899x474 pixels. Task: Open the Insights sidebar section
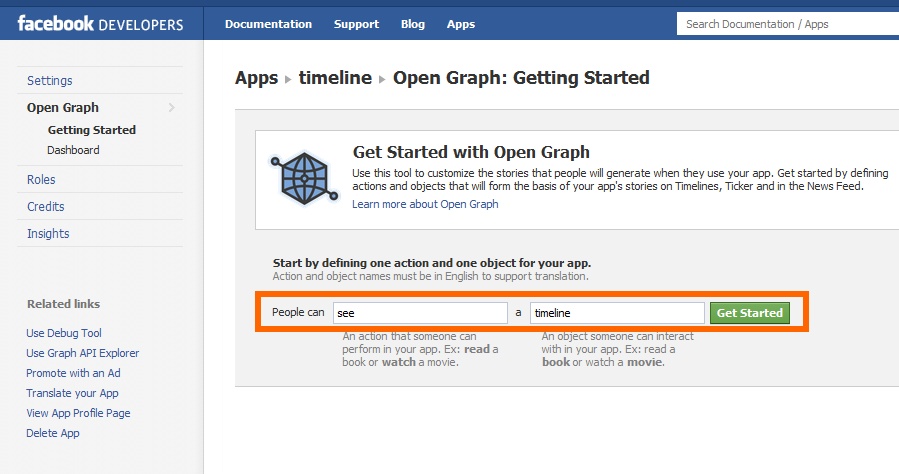coord(48,233)
